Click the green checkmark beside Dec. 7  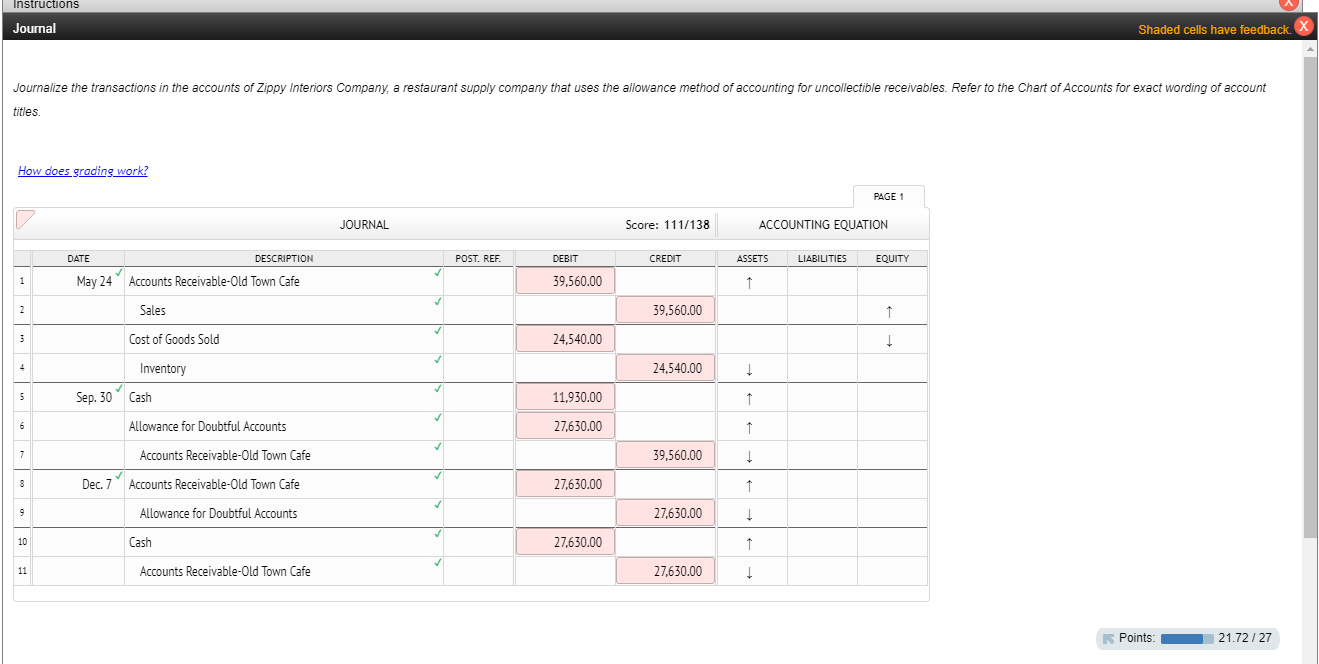tap(119, 475)
